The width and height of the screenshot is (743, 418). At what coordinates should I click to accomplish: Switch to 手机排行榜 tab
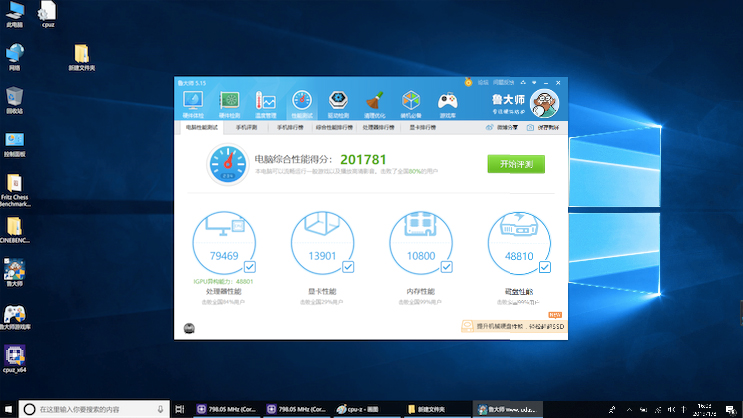coord(290,127)
